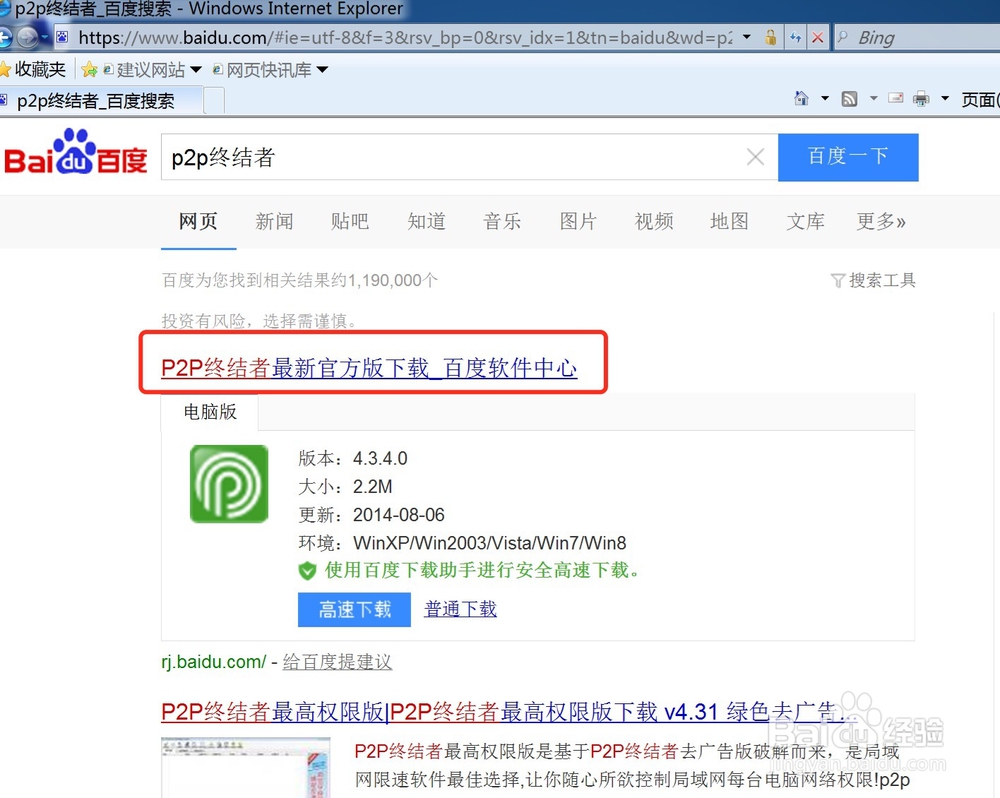Clear the search query with X icon
1000x798 pixels.
tap(755, 156)
